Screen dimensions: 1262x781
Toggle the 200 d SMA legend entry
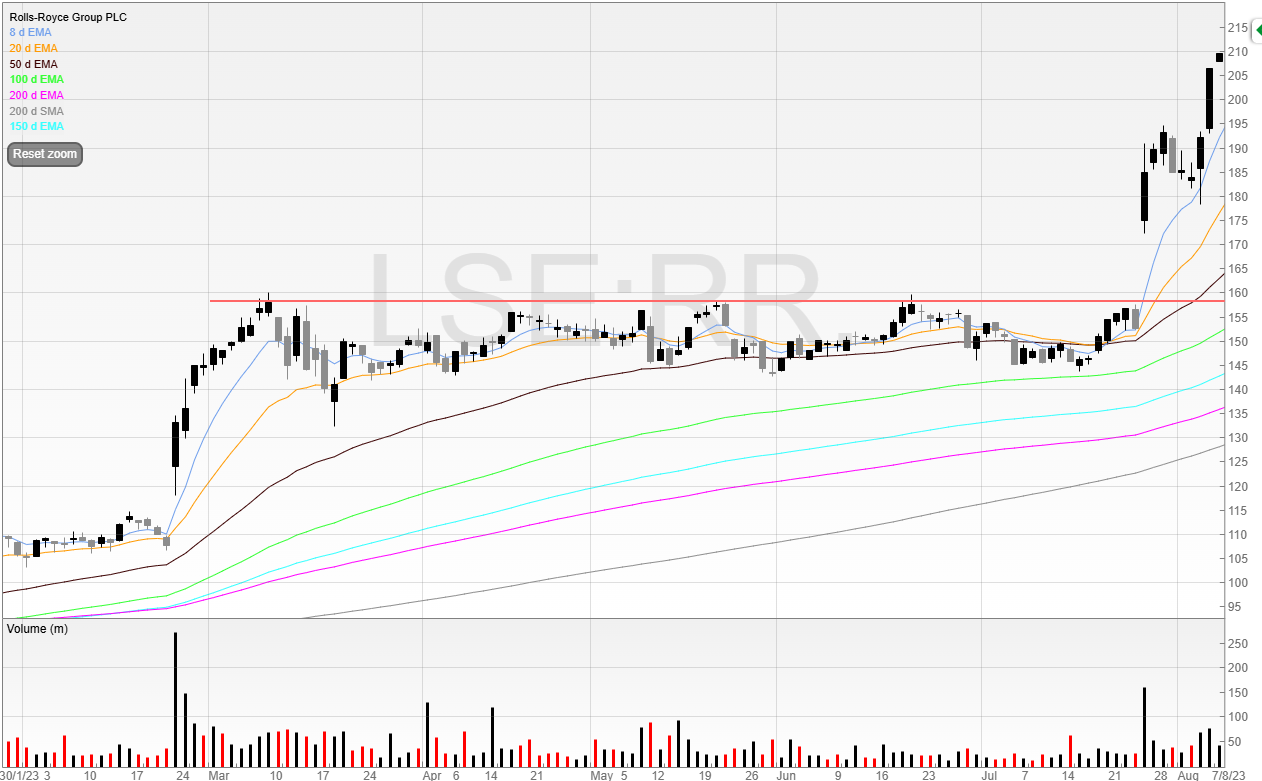point(36,111)
